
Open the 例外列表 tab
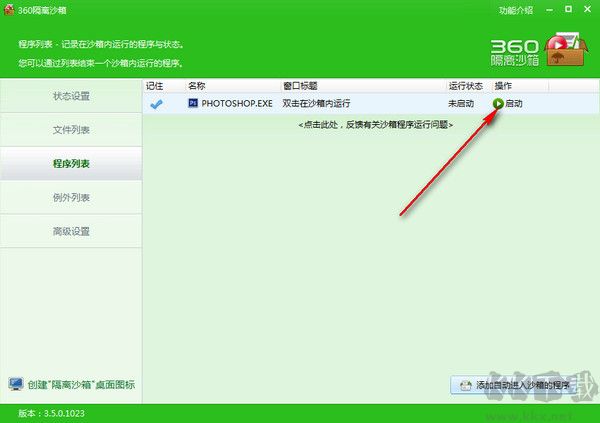click(71, 198)
